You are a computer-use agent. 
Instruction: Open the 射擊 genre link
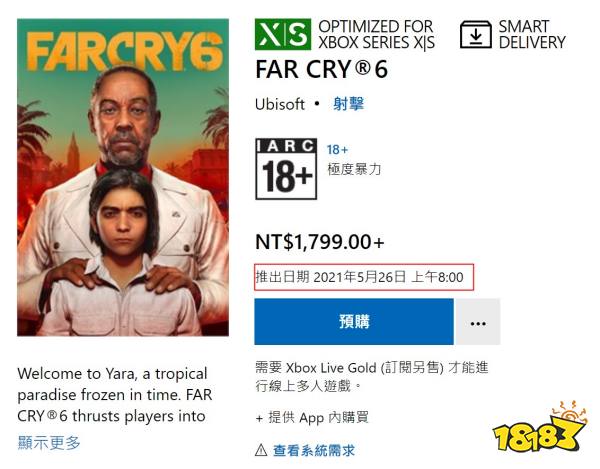click(x=348, y=104)
